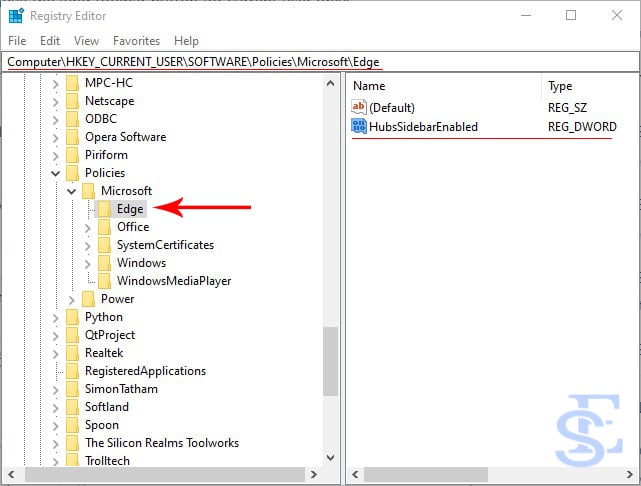Expand the Power key
This screenshot has width=641, height=486.
click(x=72, y=300)
